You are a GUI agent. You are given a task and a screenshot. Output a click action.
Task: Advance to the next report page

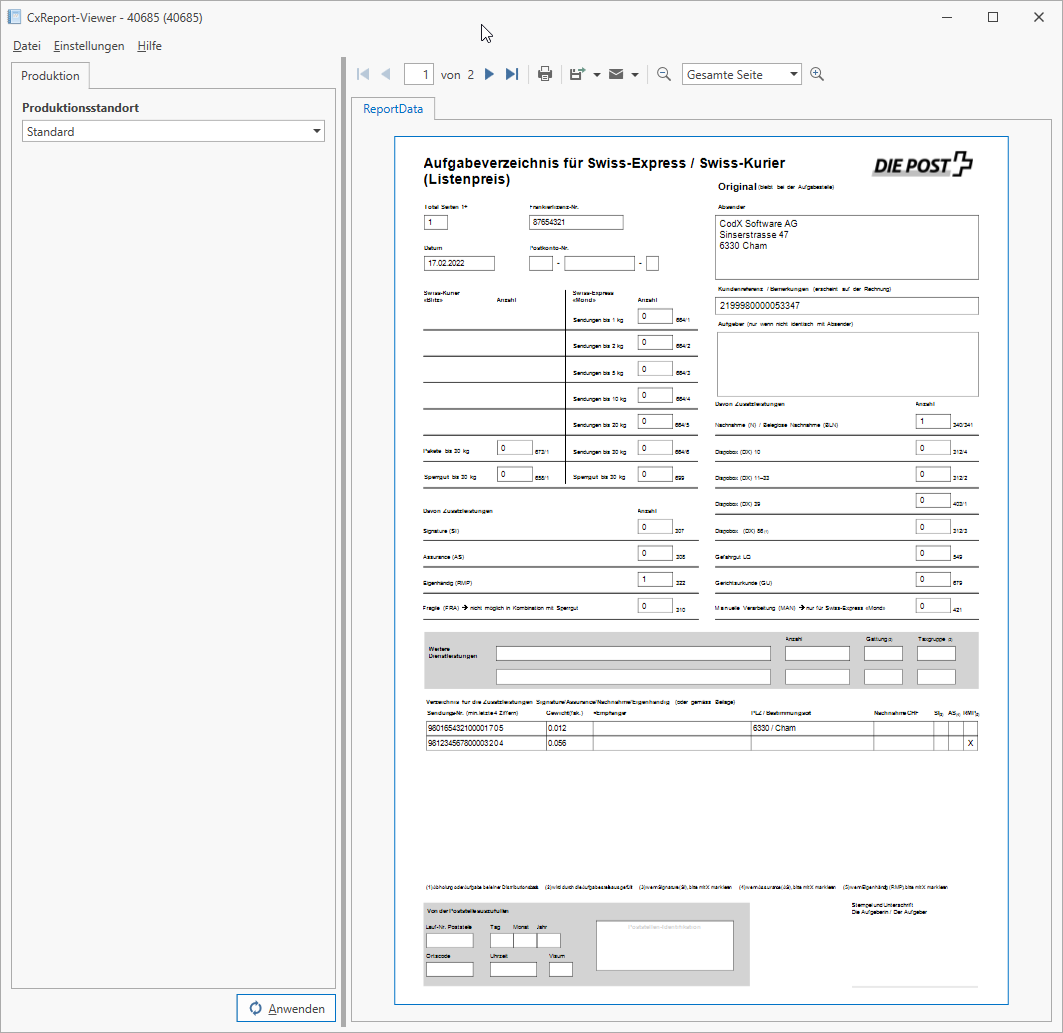pos(489,75)
